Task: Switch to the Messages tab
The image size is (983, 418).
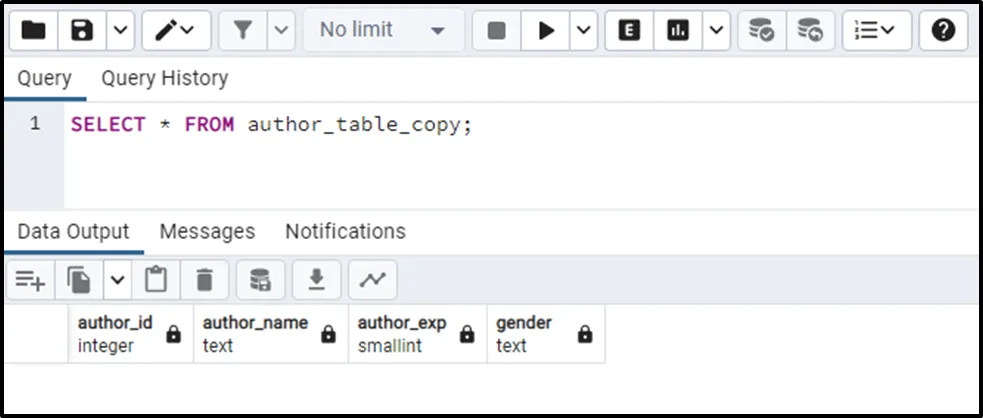Action: coord(207,231)
